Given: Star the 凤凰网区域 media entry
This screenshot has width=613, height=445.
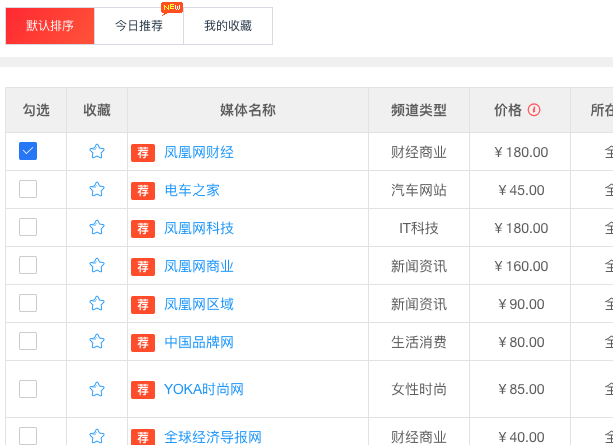Looking at the screenshot, I should pos(97,304).
